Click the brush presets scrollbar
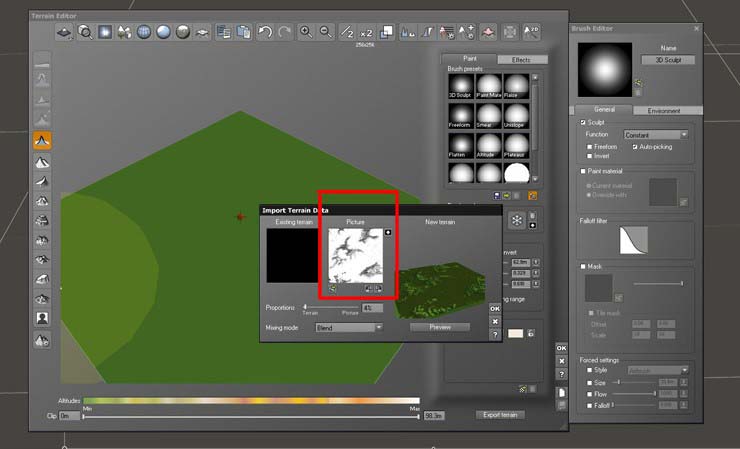The height and width of the screenshot is (449, 740). [x=535, y=128]
